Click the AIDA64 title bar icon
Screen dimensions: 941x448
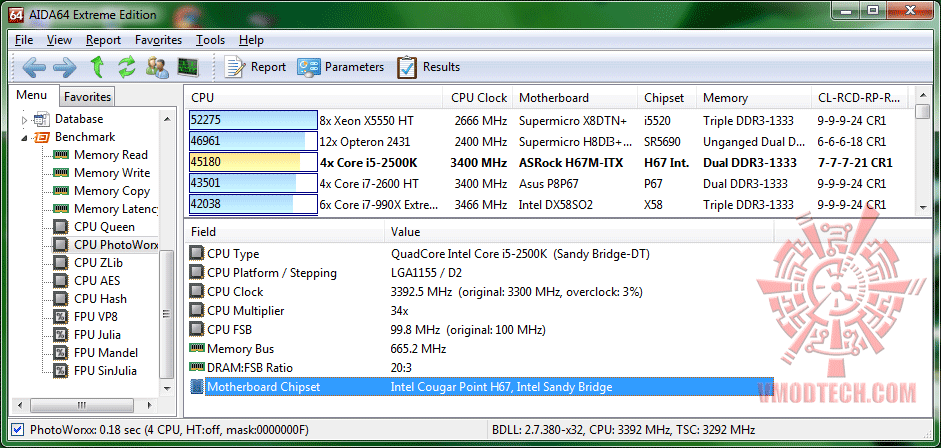pyautogui.click(x=16, y=14)
